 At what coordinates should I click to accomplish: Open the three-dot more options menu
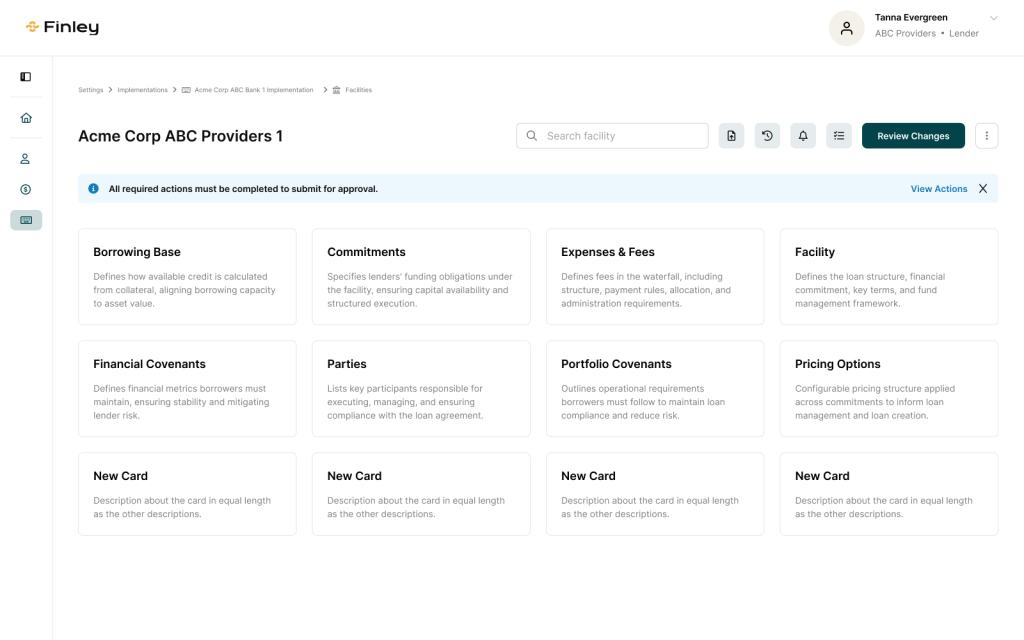pyautogui.click(x=986, y=136)
